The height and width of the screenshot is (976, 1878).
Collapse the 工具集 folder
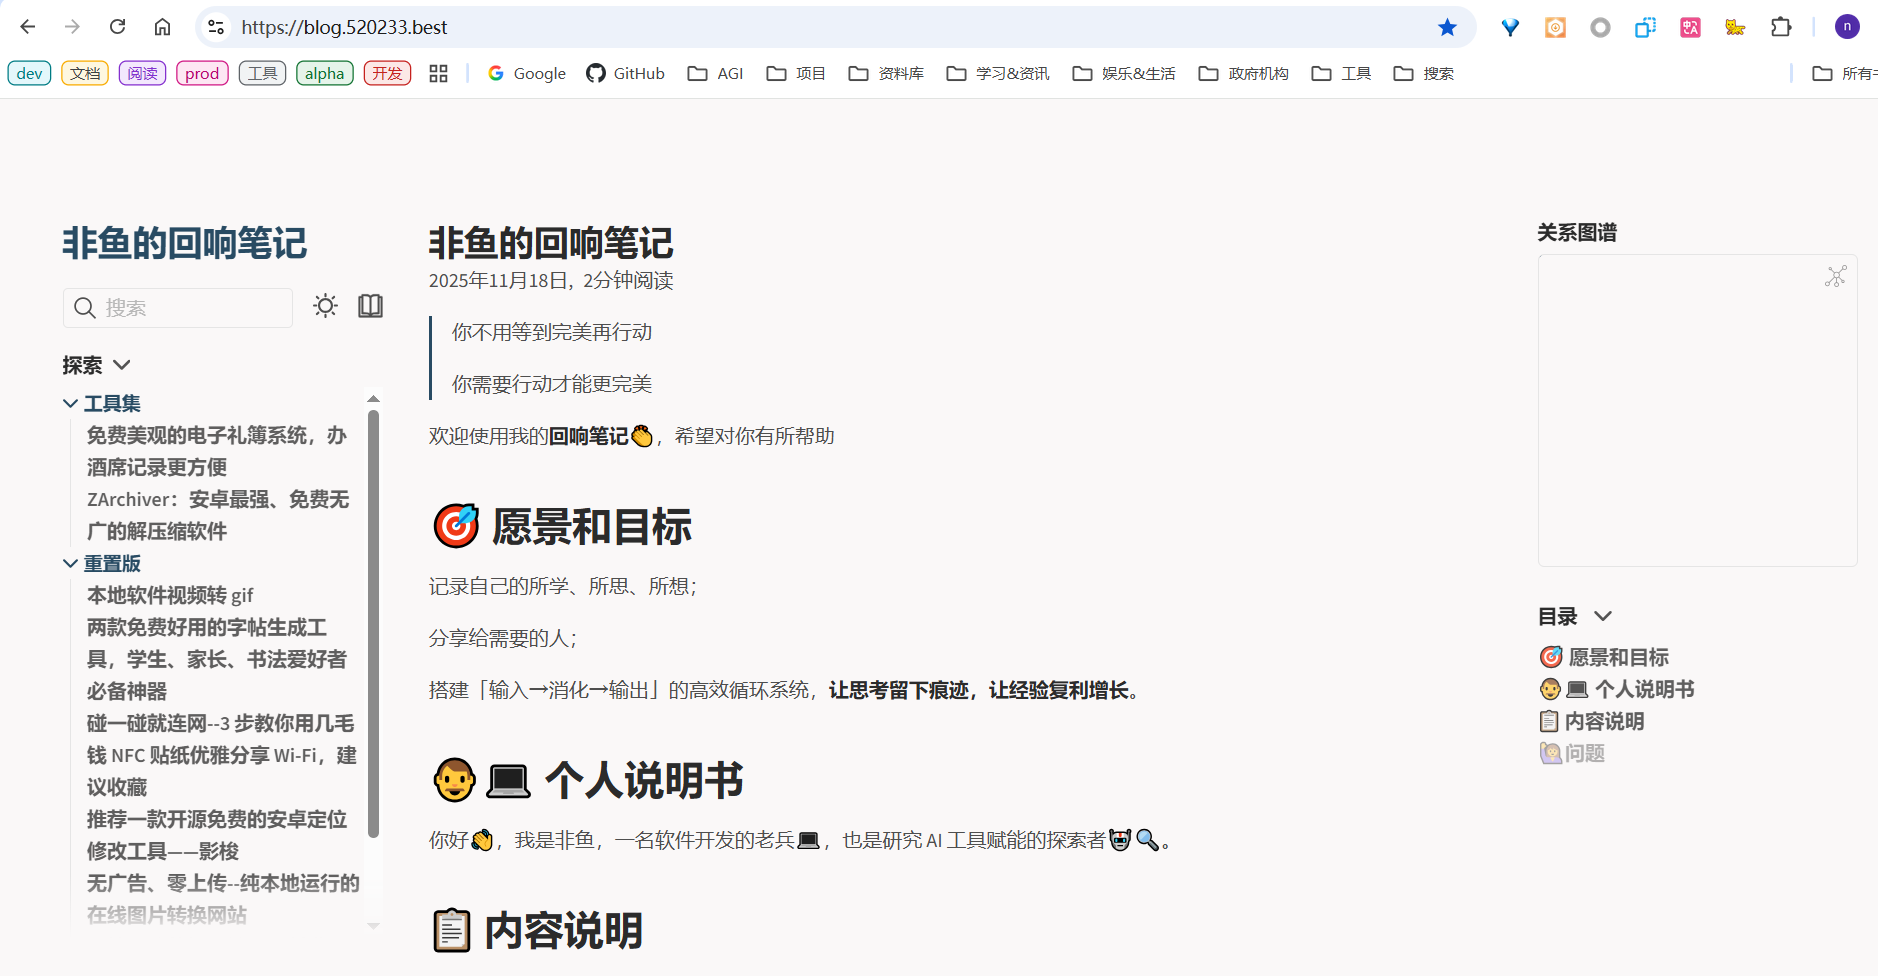coord(71,403)
